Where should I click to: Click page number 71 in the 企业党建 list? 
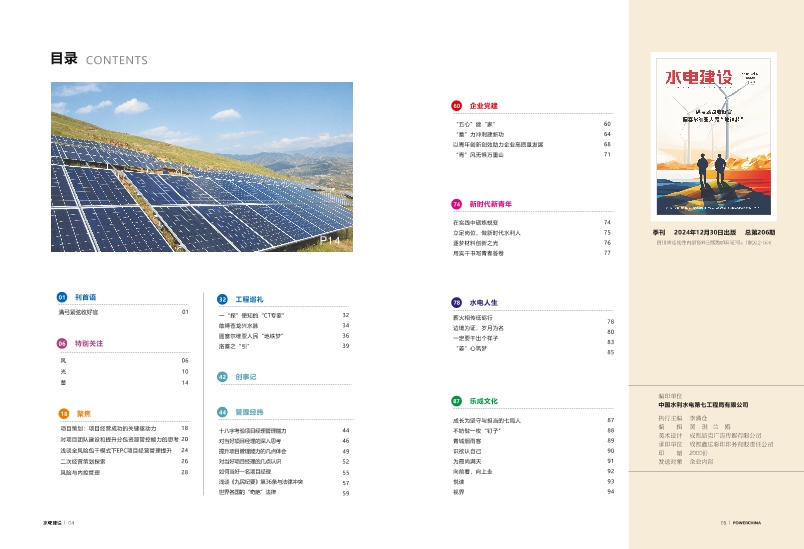coord(607,155)
